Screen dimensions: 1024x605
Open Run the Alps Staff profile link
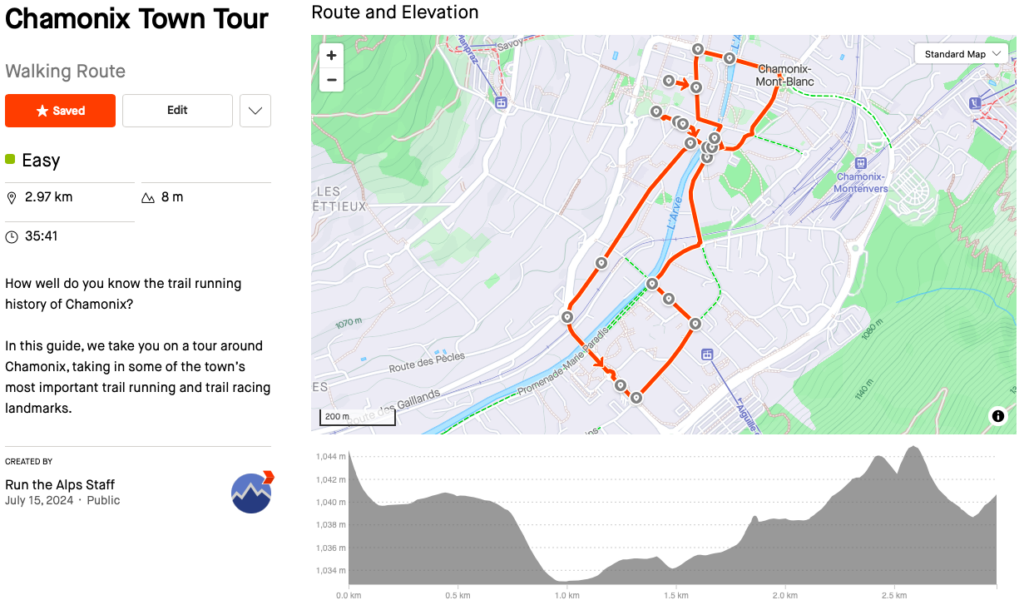click(60, 485)
